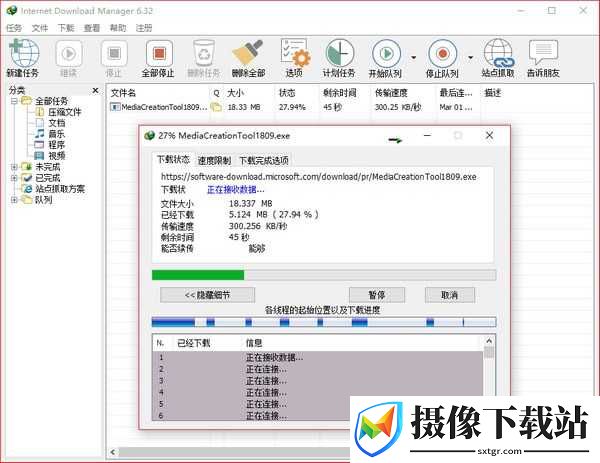Select 视频 category
Viewport: 600px width, 463px height.
click(x=57, y=156)
